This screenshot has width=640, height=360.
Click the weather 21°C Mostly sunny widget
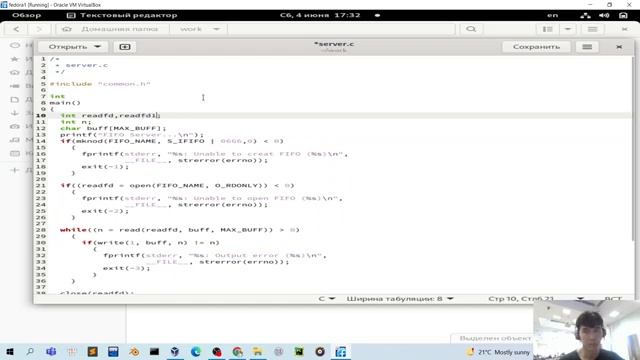[x=499, y=352]
